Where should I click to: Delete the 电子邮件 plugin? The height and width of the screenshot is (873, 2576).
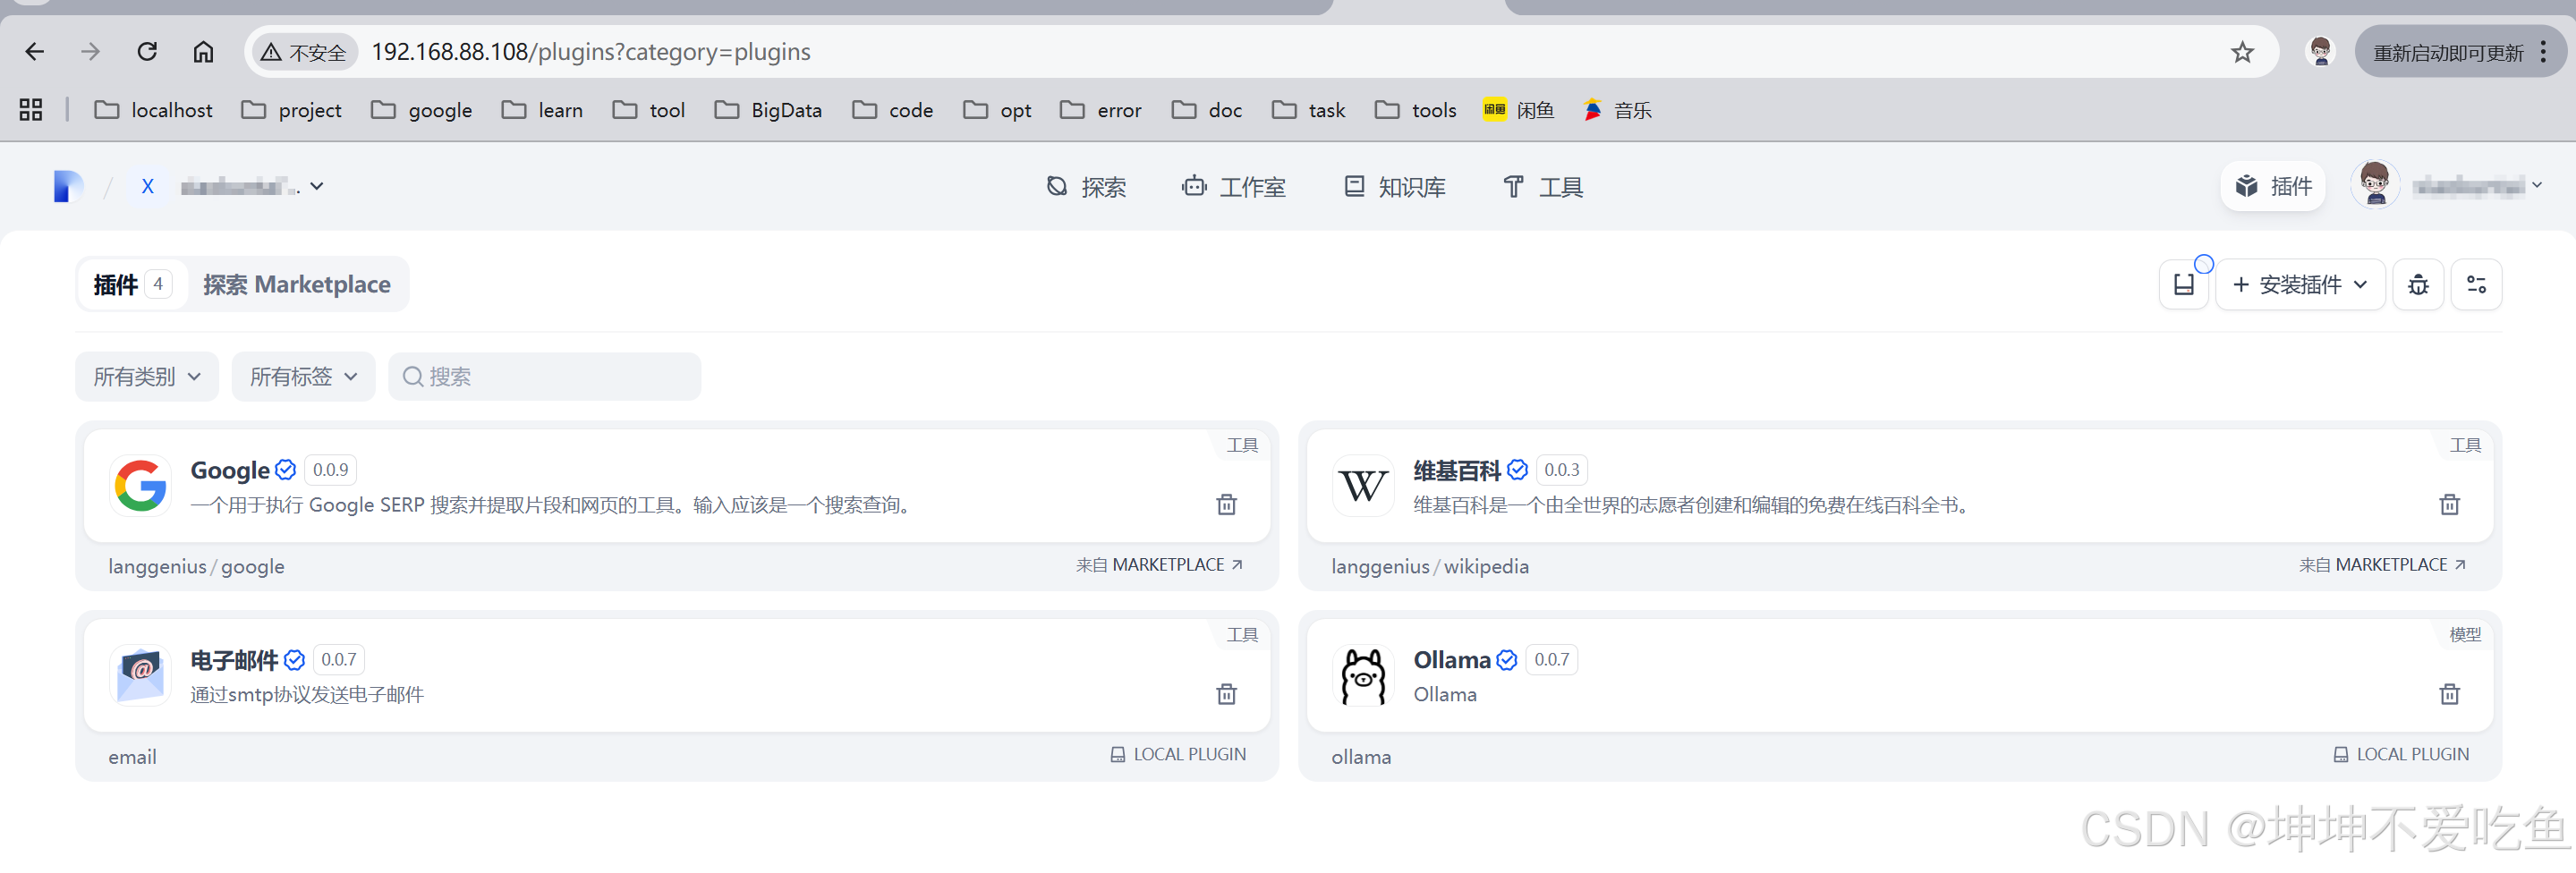pyautogui.click(x=1226, y=694)
